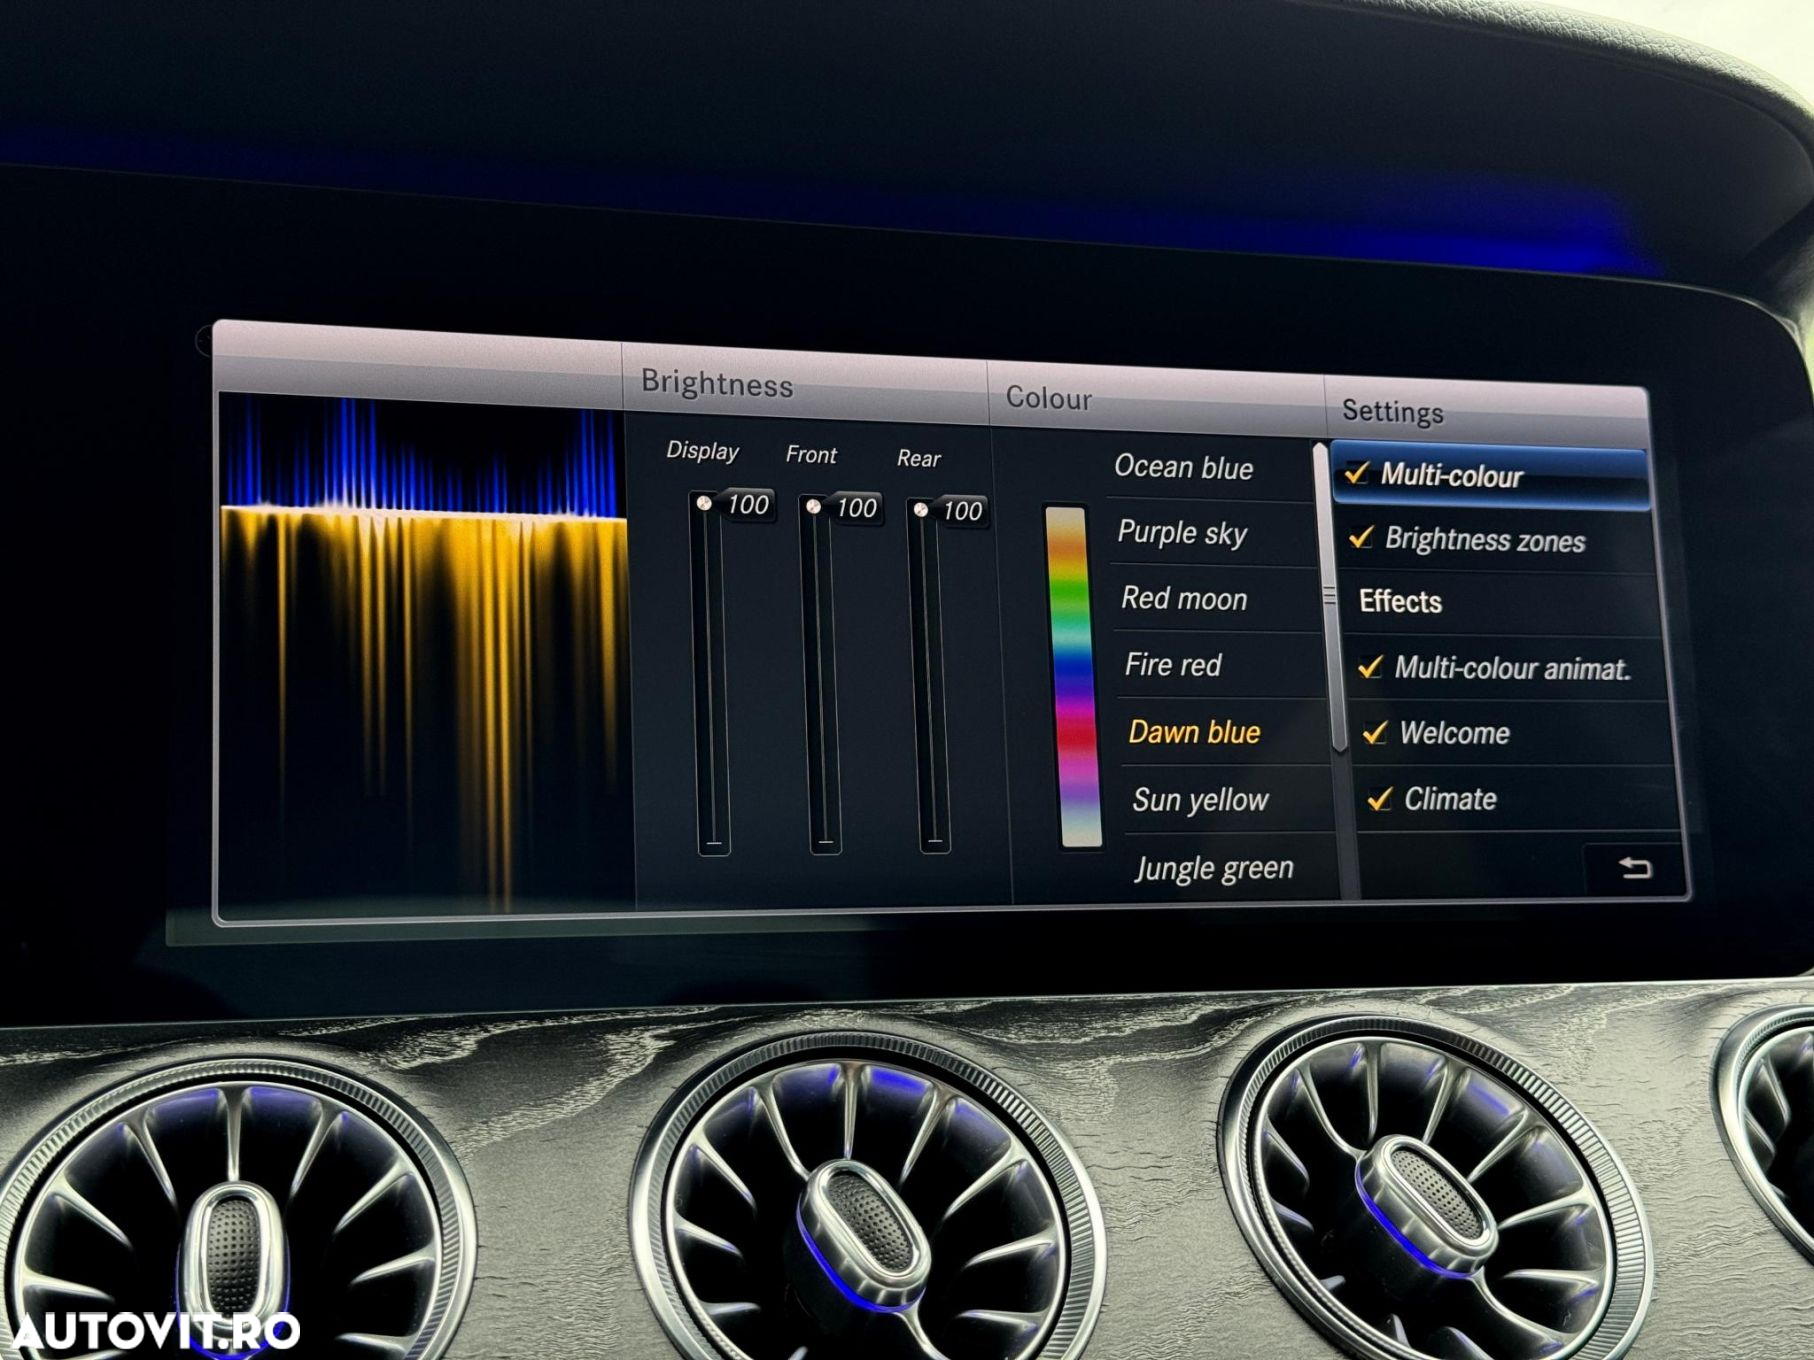Click the Display slider label

[702, 451]
